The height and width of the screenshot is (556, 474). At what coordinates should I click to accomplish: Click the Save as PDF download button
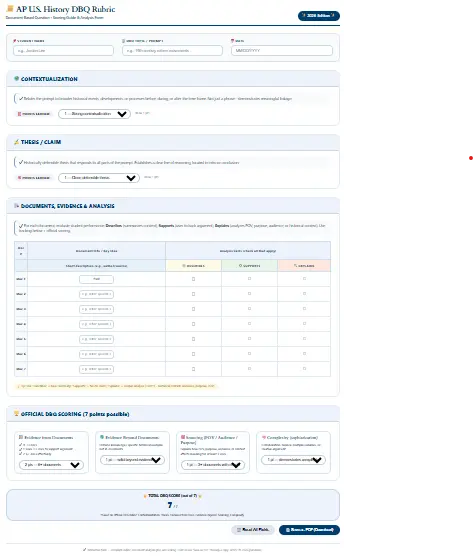(x=310, y=530)
